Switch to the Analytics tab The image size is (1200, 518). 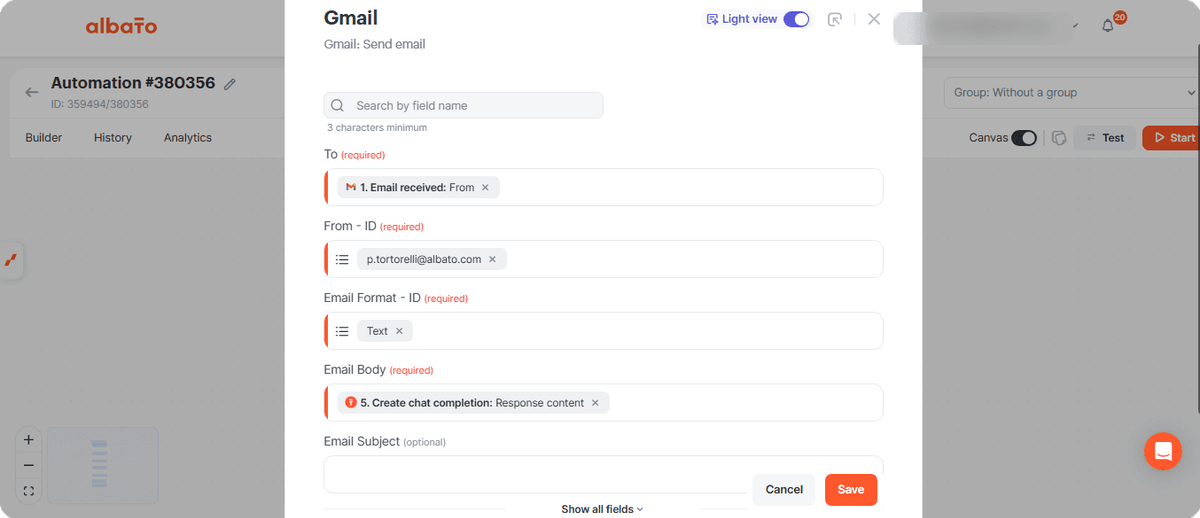click(x=188, y=138)
